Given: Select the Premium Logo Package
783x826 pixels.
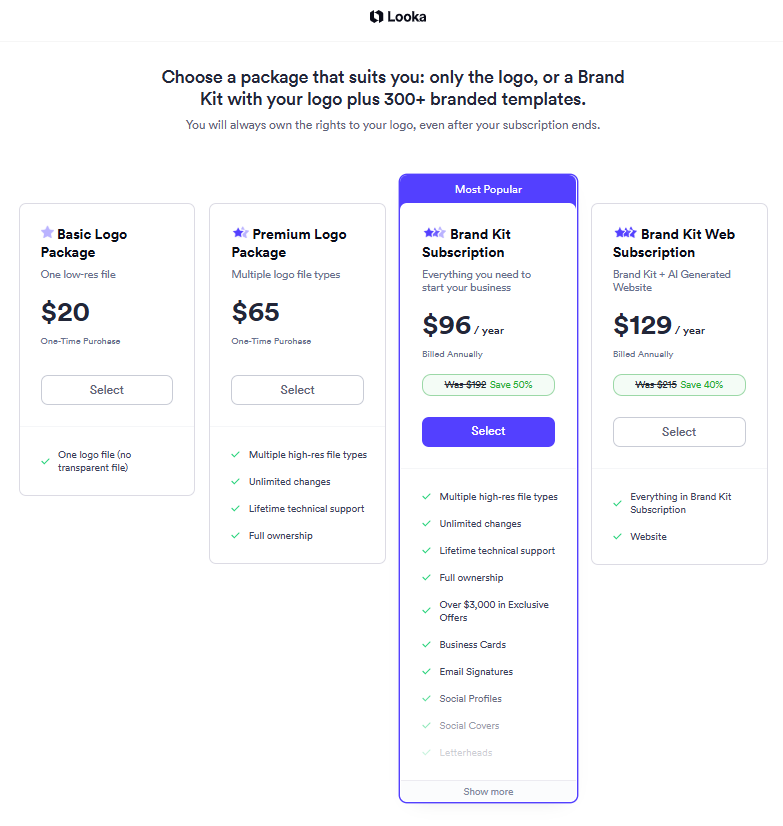Looking at the screenshot, I should 297,390.
